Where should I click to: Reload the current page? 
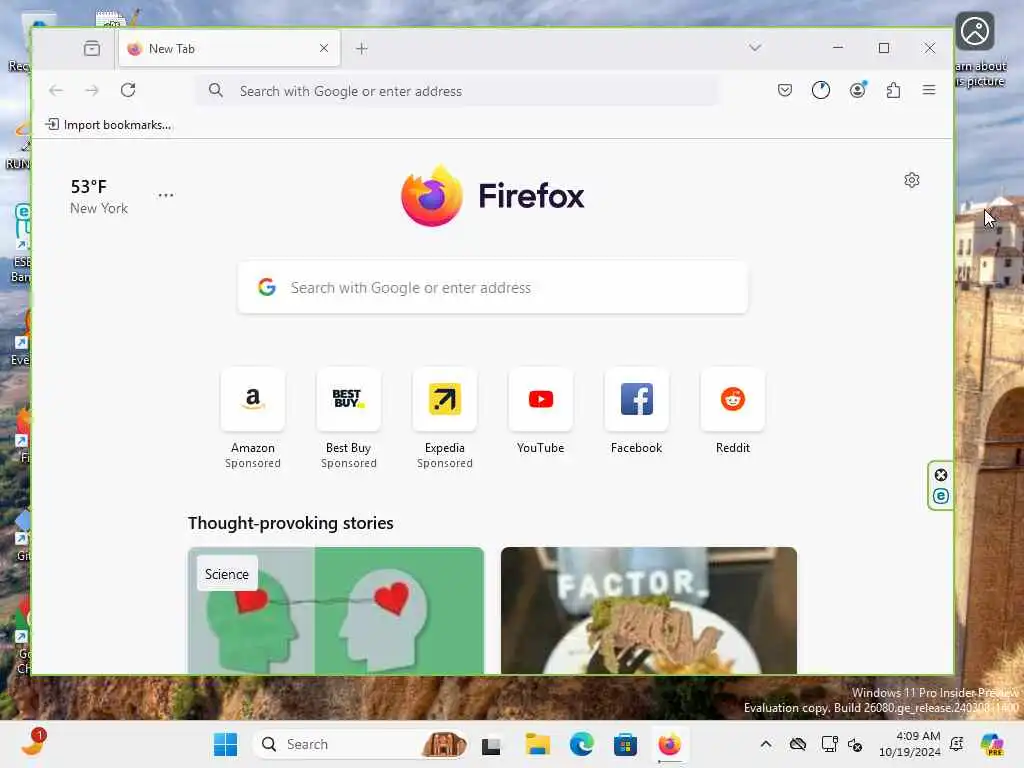coord(128,90)
